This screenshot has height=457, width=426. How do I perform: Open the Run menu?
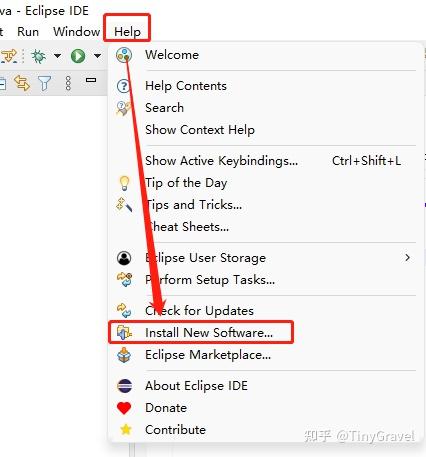[28, 32]
